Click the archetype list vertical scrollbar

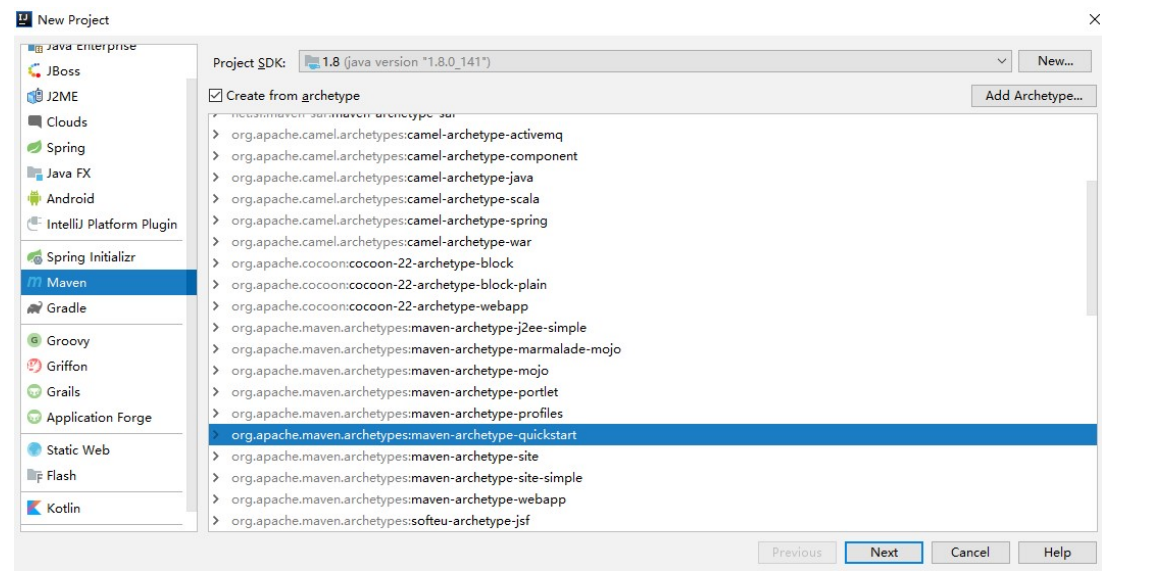(x=1091, y=247)
